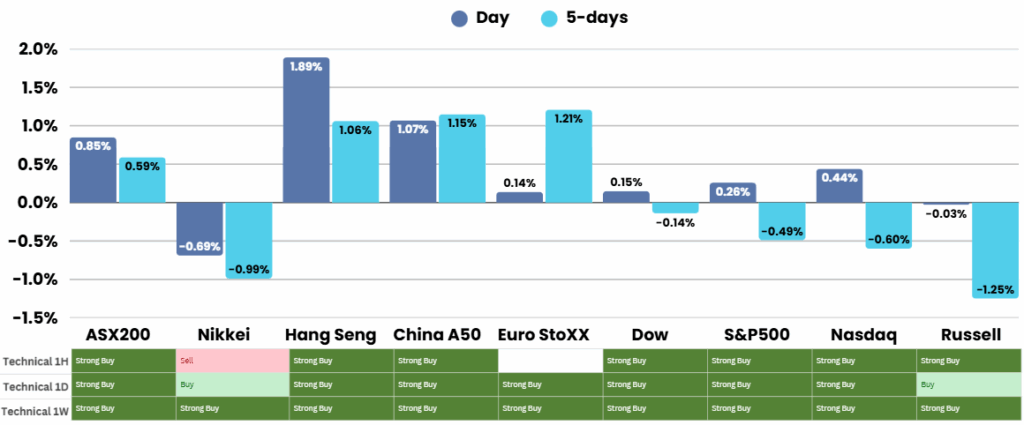Select the Hang Seng 1.89% Day bar
This screenshot has width=1024, height=425.
pyautogui.click(x=306, y=130)
